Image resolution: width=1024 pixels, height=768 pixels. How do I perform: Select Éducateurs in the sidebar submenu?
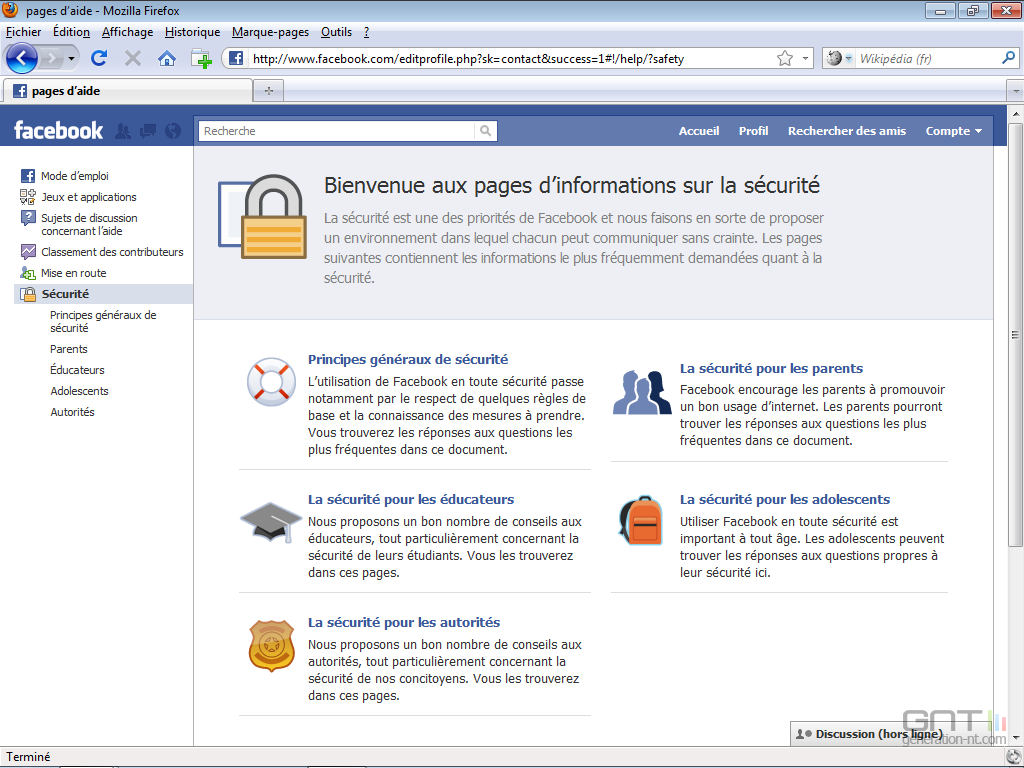tap(77, 370)
